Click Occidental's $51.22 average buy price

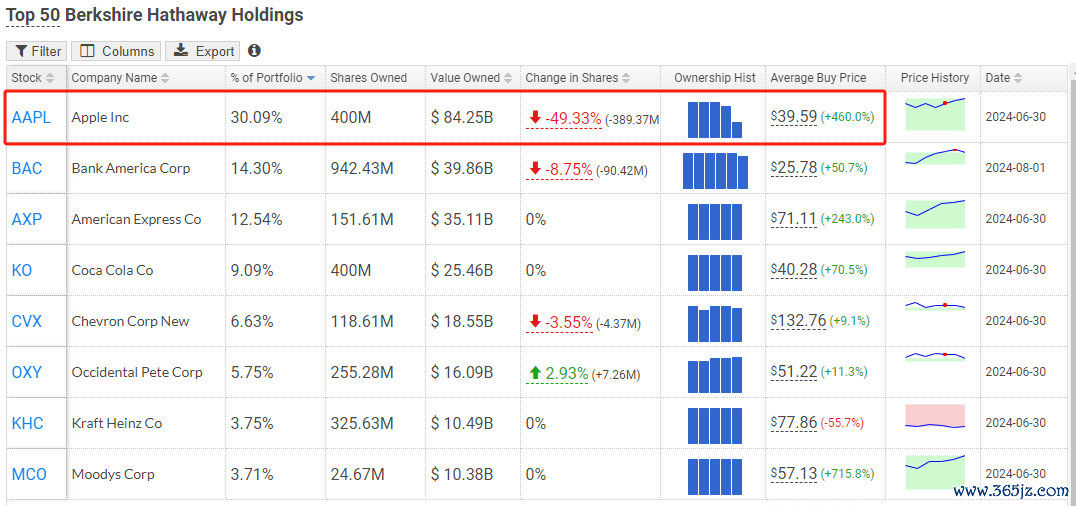pos(794,371)
